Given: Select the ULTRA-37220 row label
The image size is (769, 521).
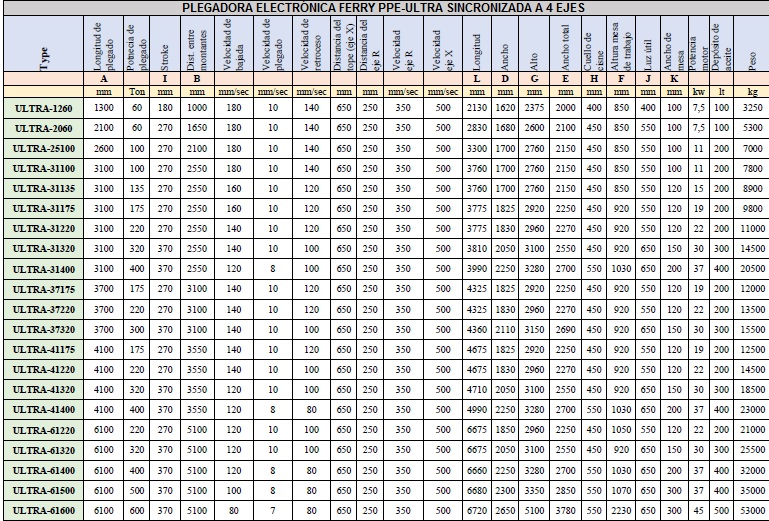Looking at the screenshot, I should click(43, 310).
